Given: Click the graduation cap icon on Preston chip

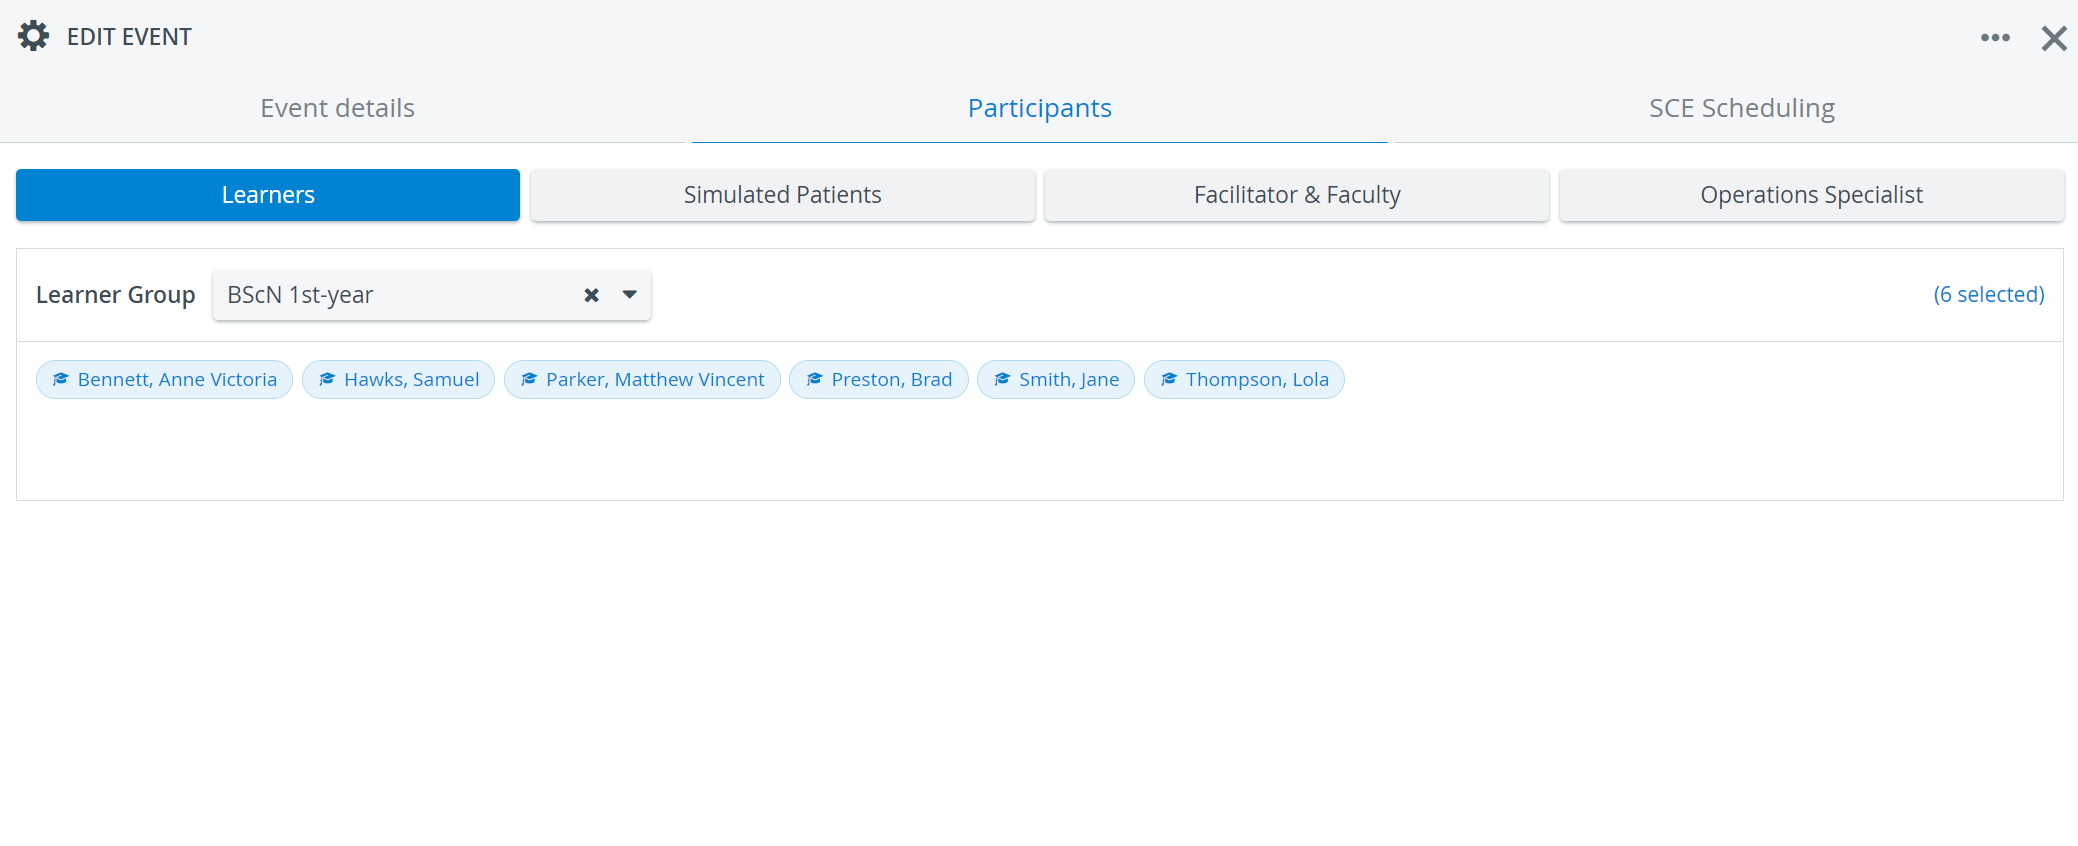Looking at the screenshot, I should point(814,379).
